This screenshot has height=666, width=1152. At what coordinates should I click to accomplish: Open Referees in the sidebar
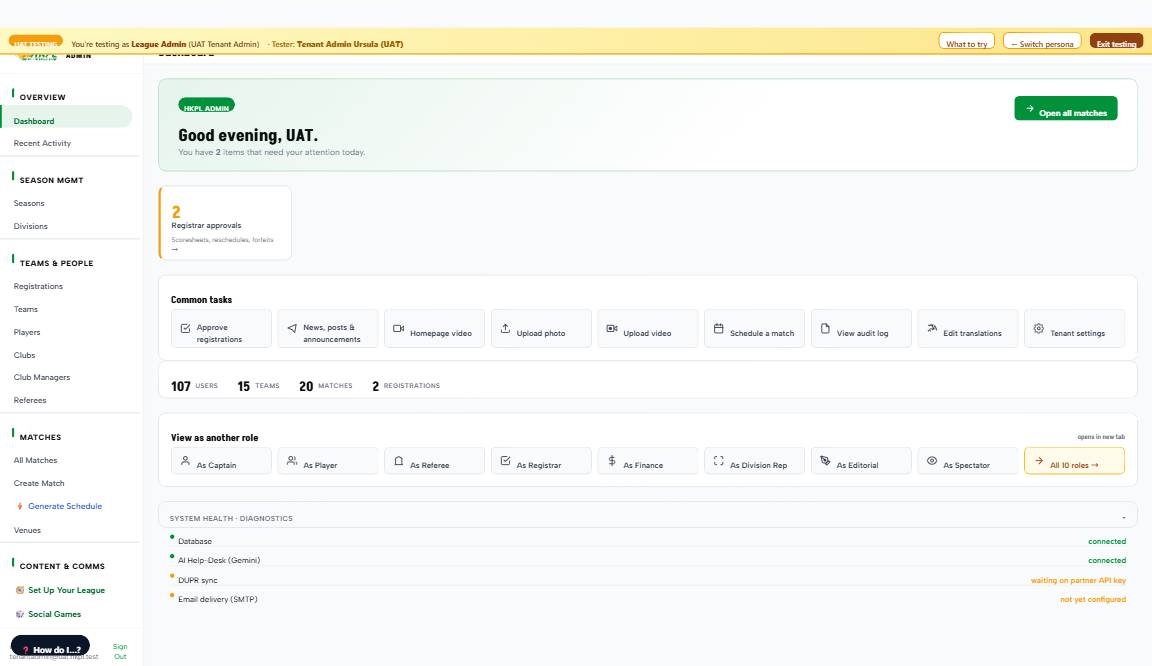coord(29,401)
